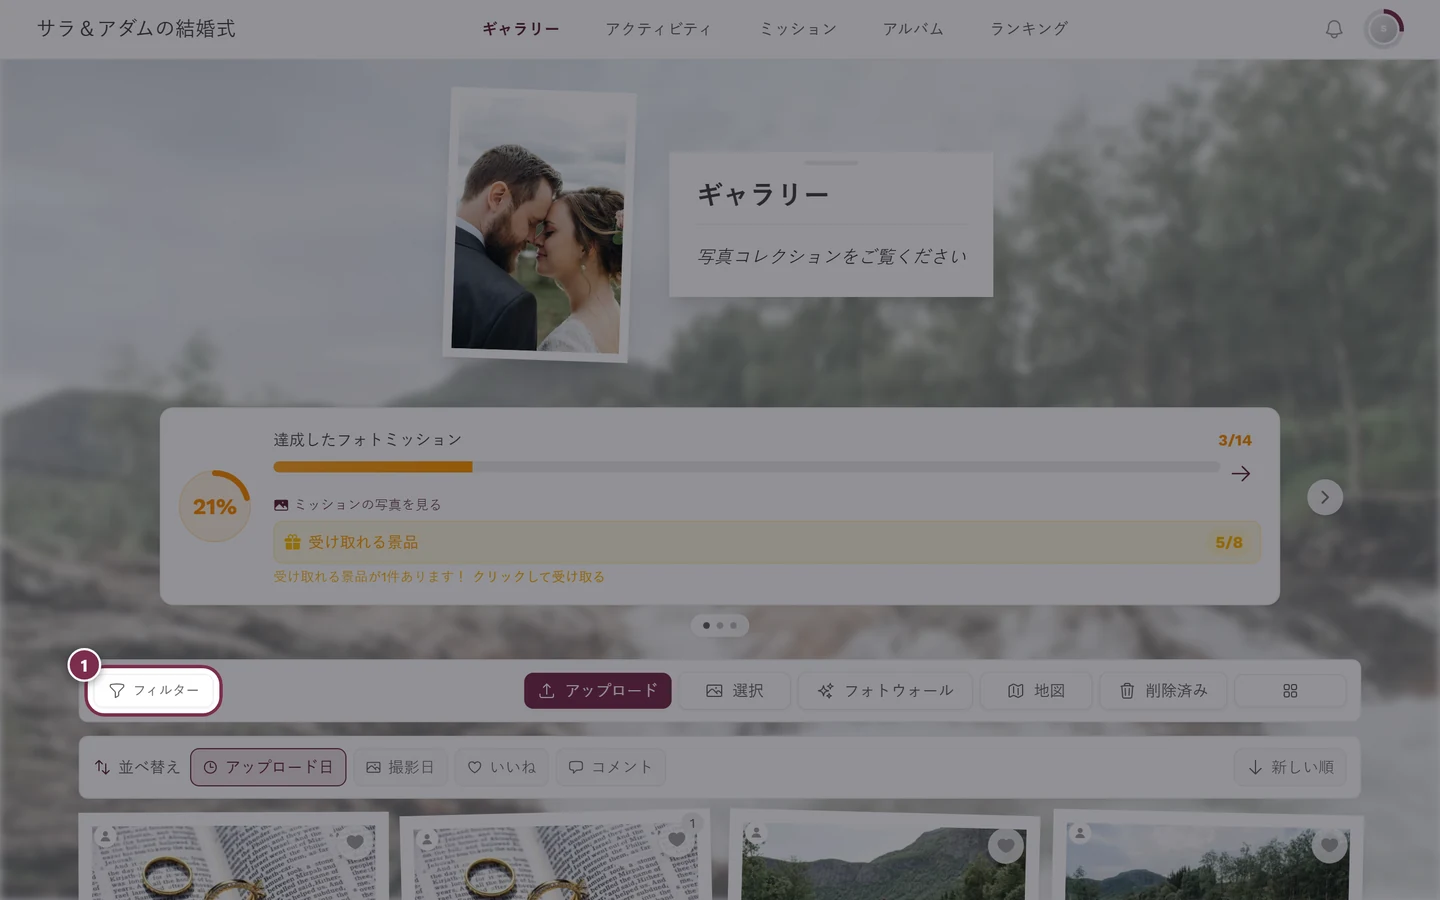Viewport: 1440px width, 900px height.
Task: Sort by コメント comments
Action: tap(610, 767)
